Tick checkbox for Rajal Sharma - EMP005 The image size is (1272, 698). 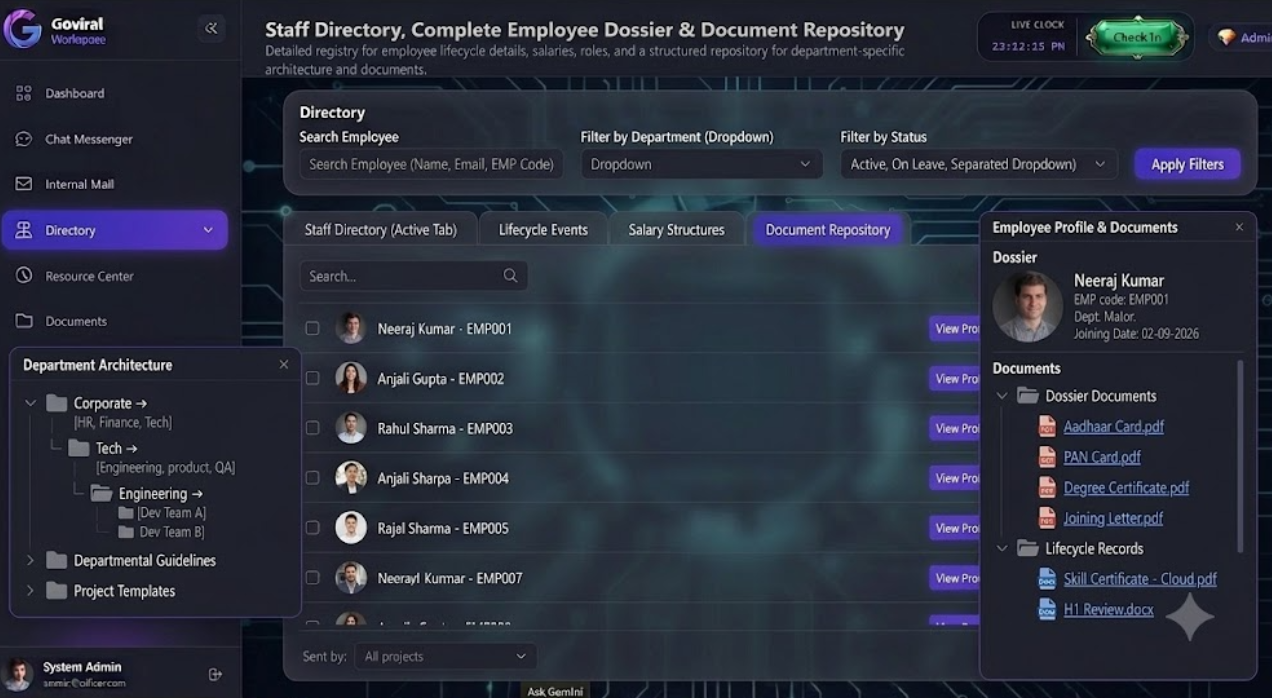313,527
